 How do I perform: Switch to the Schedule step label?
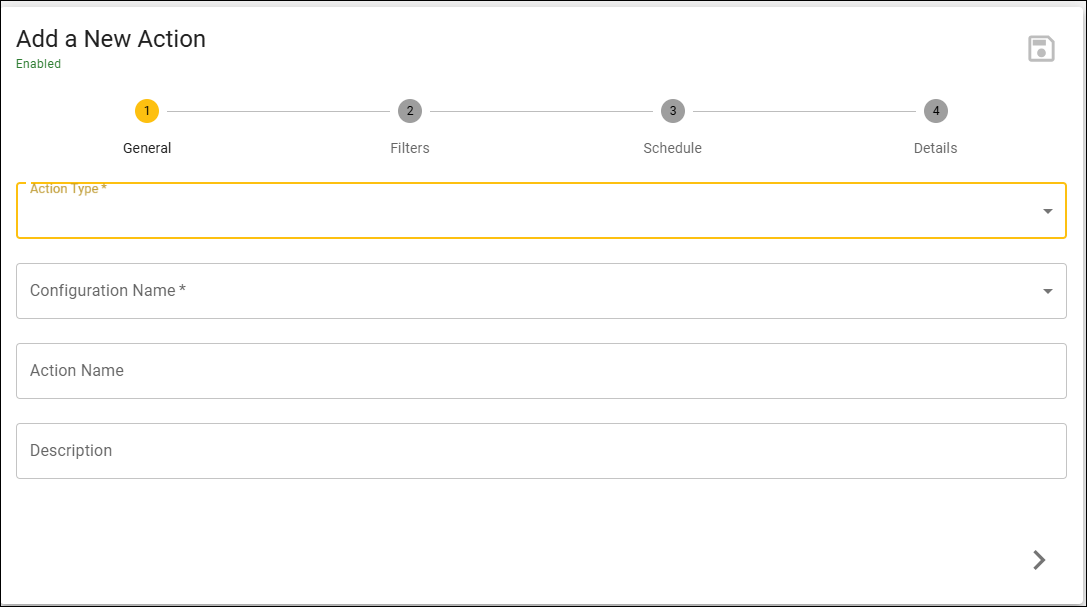pos(672,148)
